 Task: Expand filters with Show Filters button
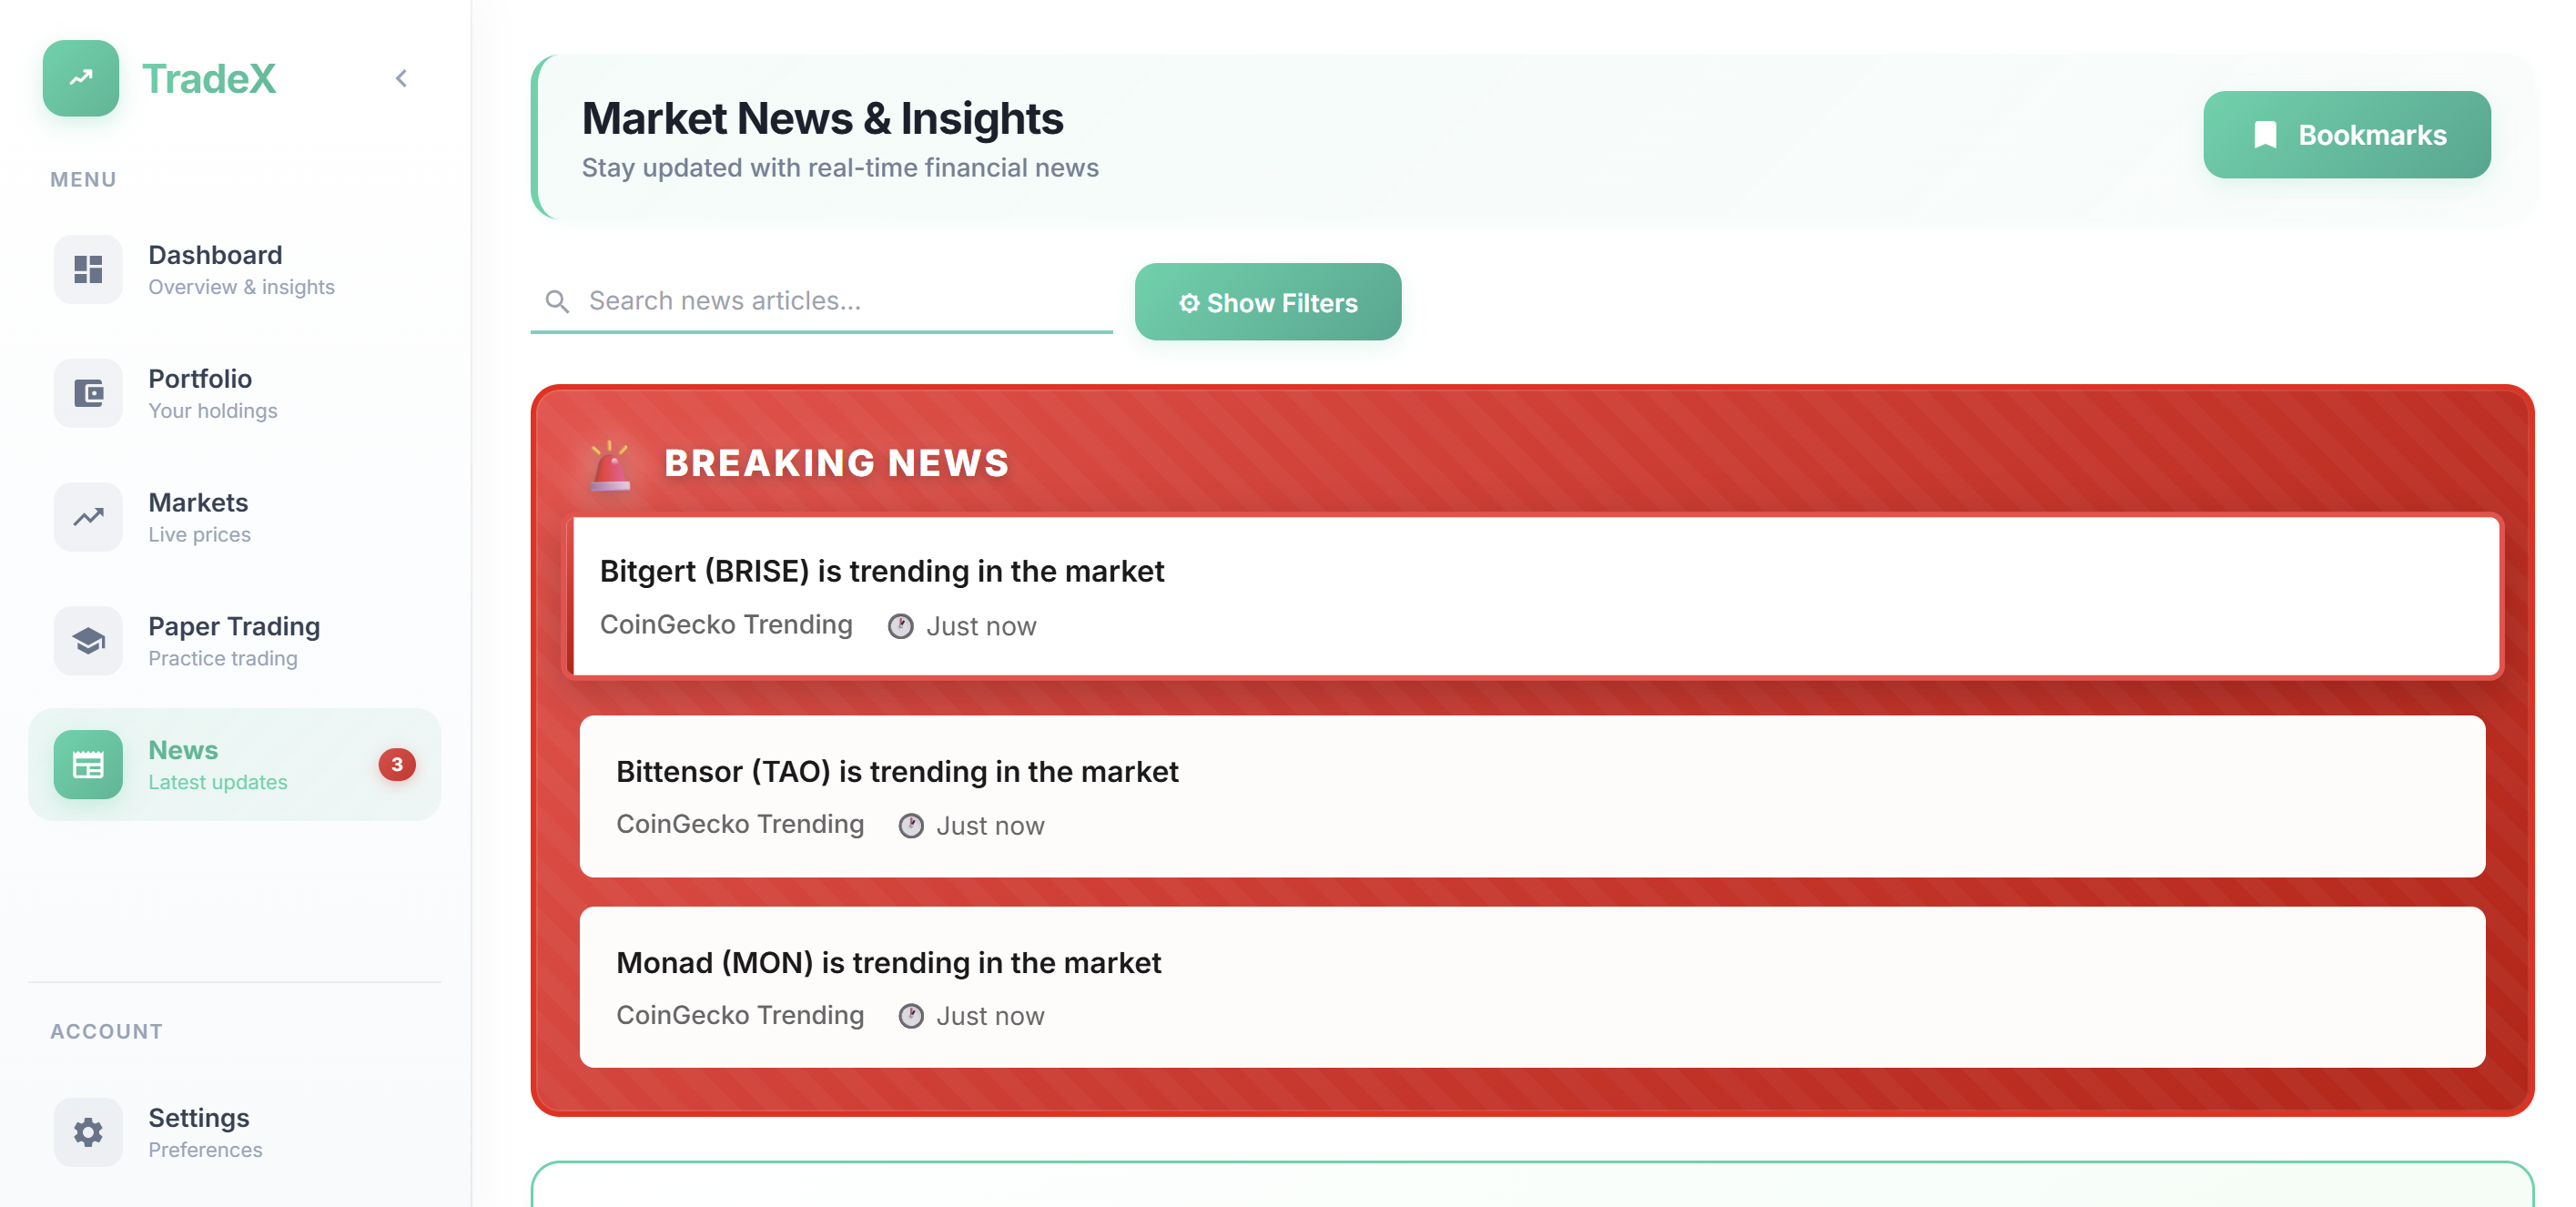(1267, 302)
